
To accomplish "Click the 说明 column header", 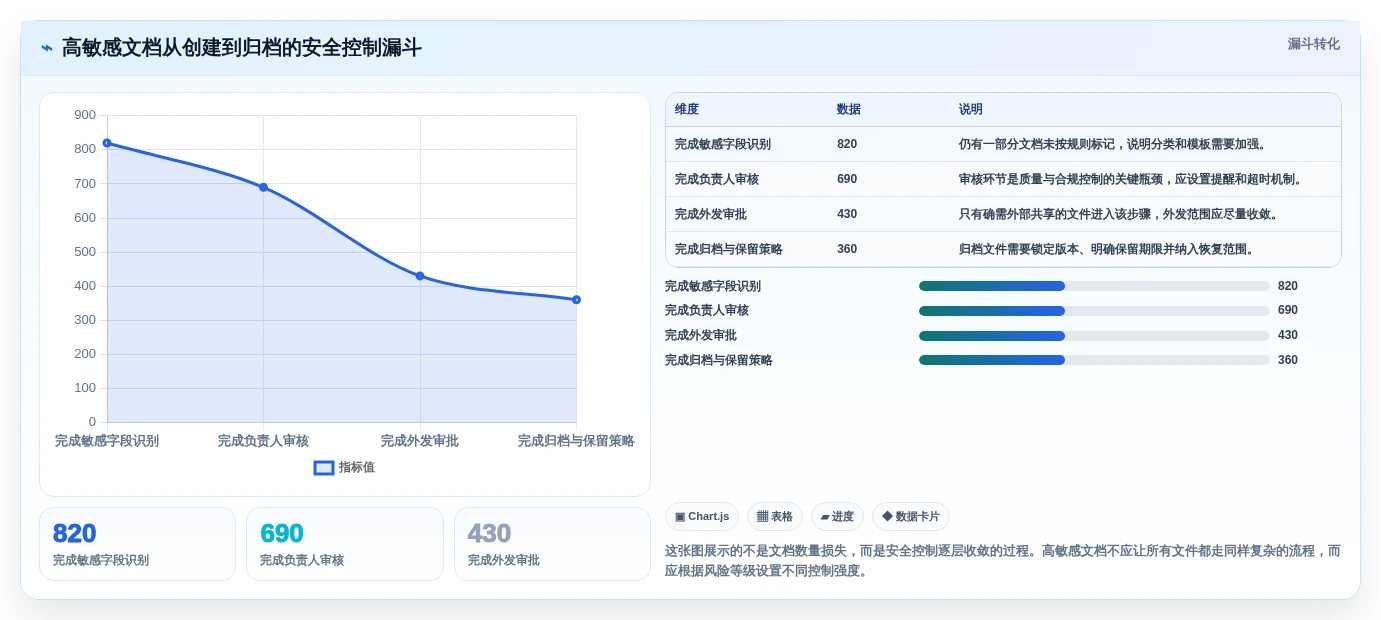I will pyautogui.click(x=971, y=110).
